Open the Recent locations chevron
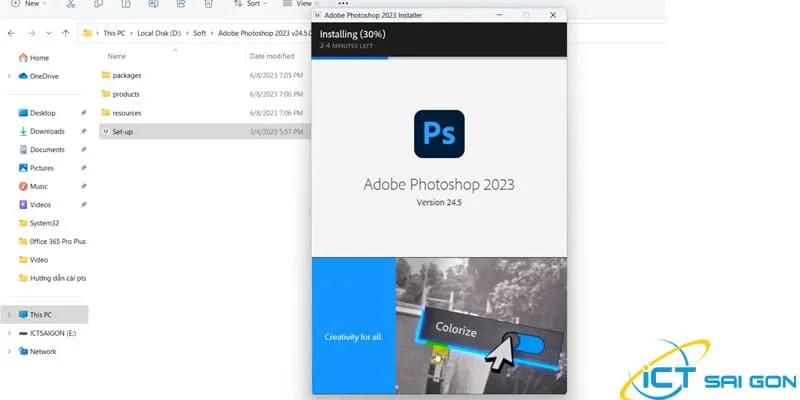The height and width of the screenshot is (400, 800). (49, 33)
